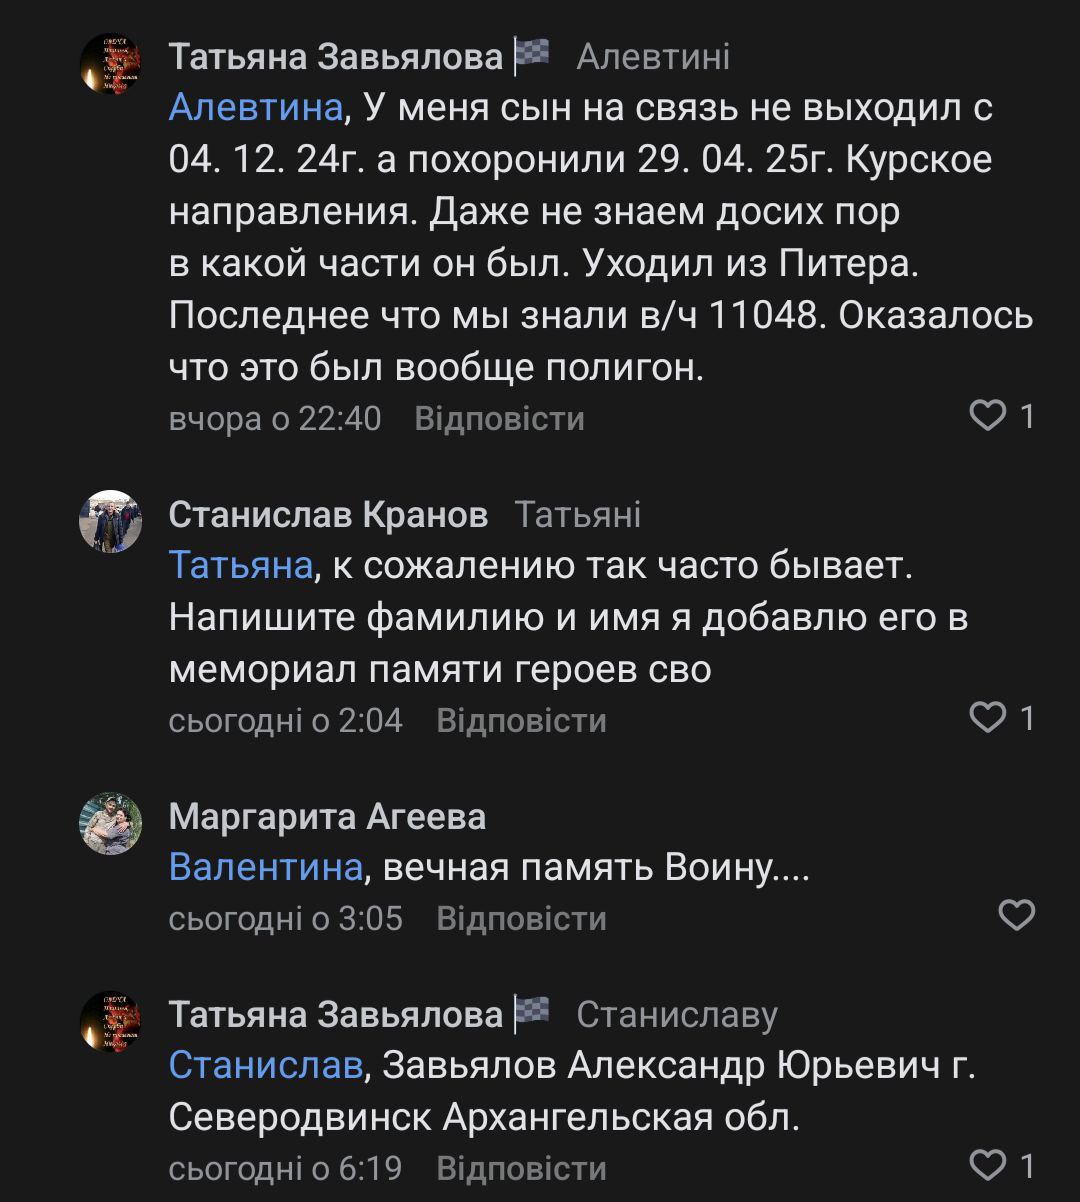Open Станислав Кранов's profile picture
Viewport: 1080px width, 1202px height.
point(110,522)
